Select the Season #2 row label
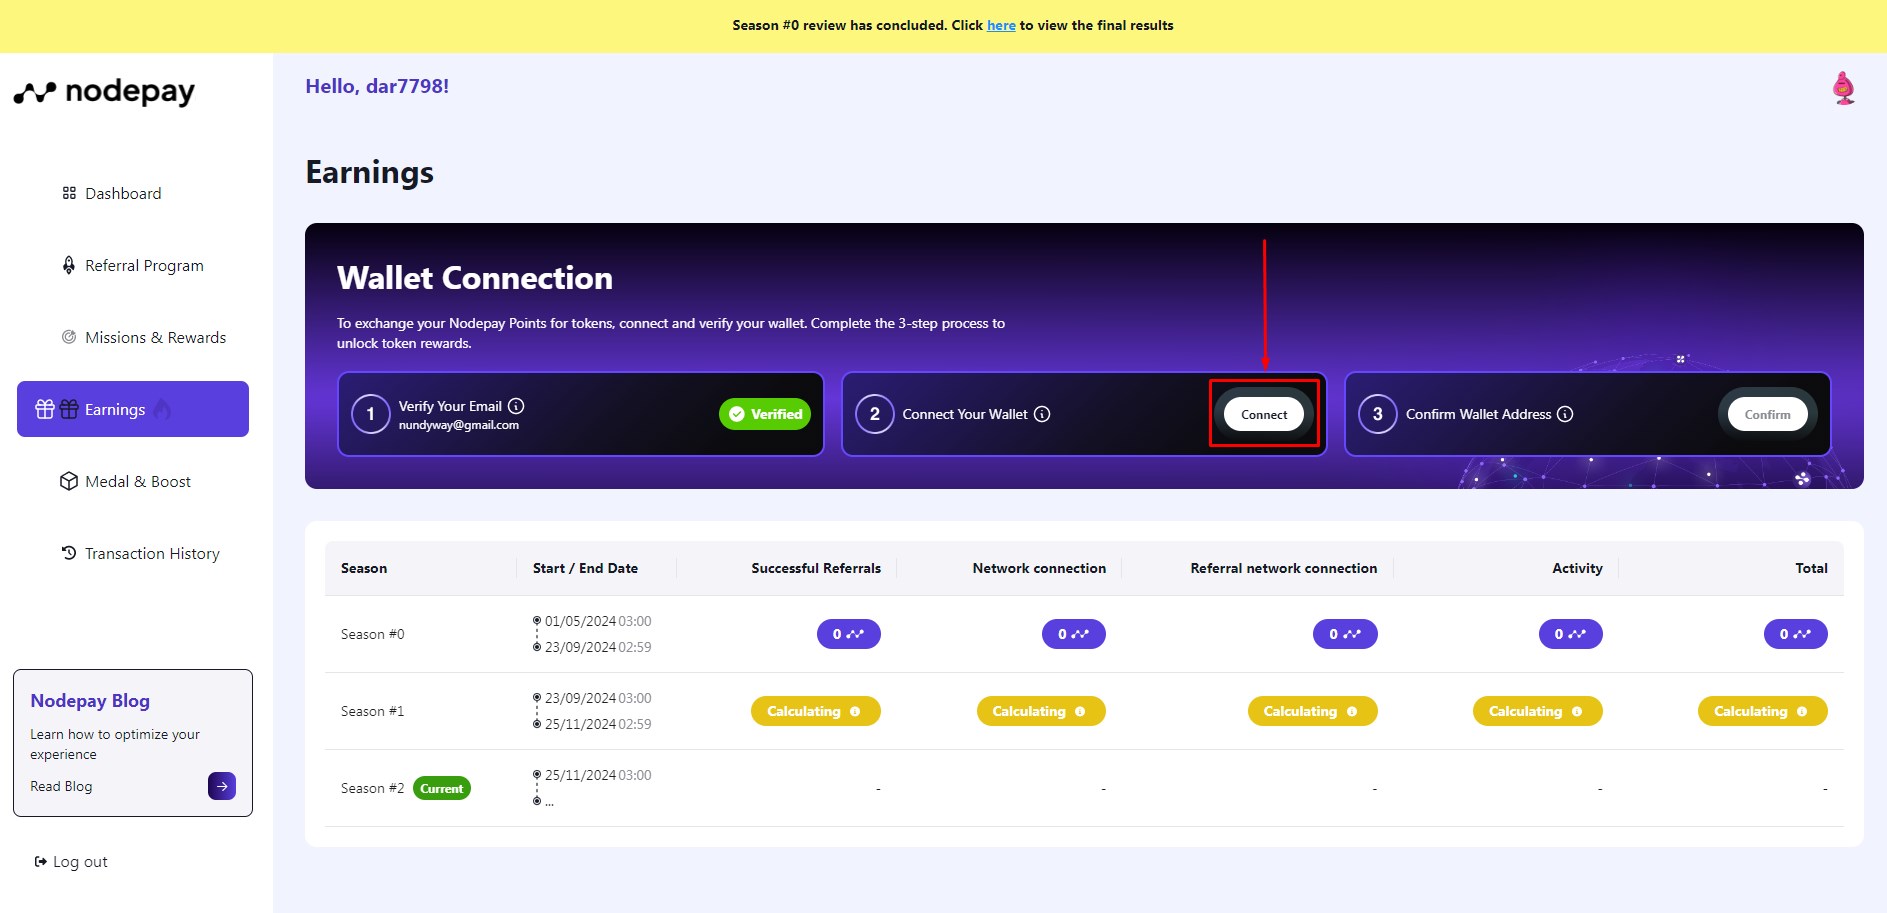Screen dimensions: 1887x913 click(372, 788)
